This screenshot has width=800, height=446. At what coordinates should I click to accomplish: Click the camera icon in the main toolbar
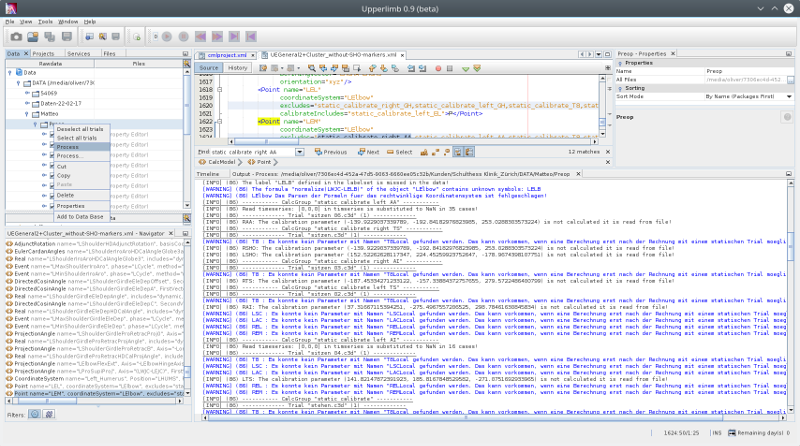pyautogui.click(x=16, y=36)
